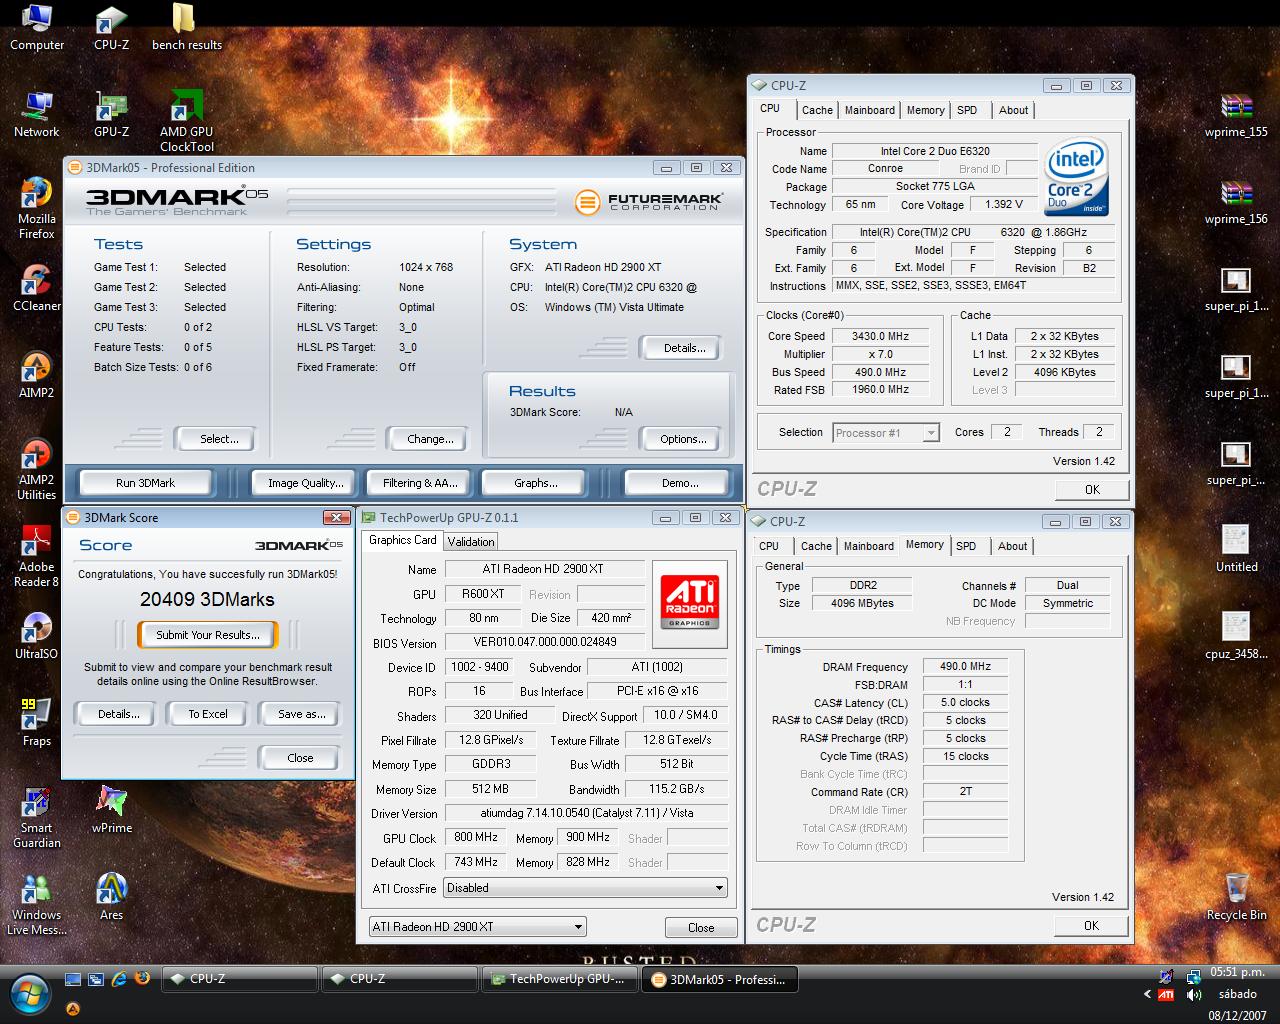1280x1024 pixels.
Task: Click Demo button in 3DMark05
Action: [680, 483]
